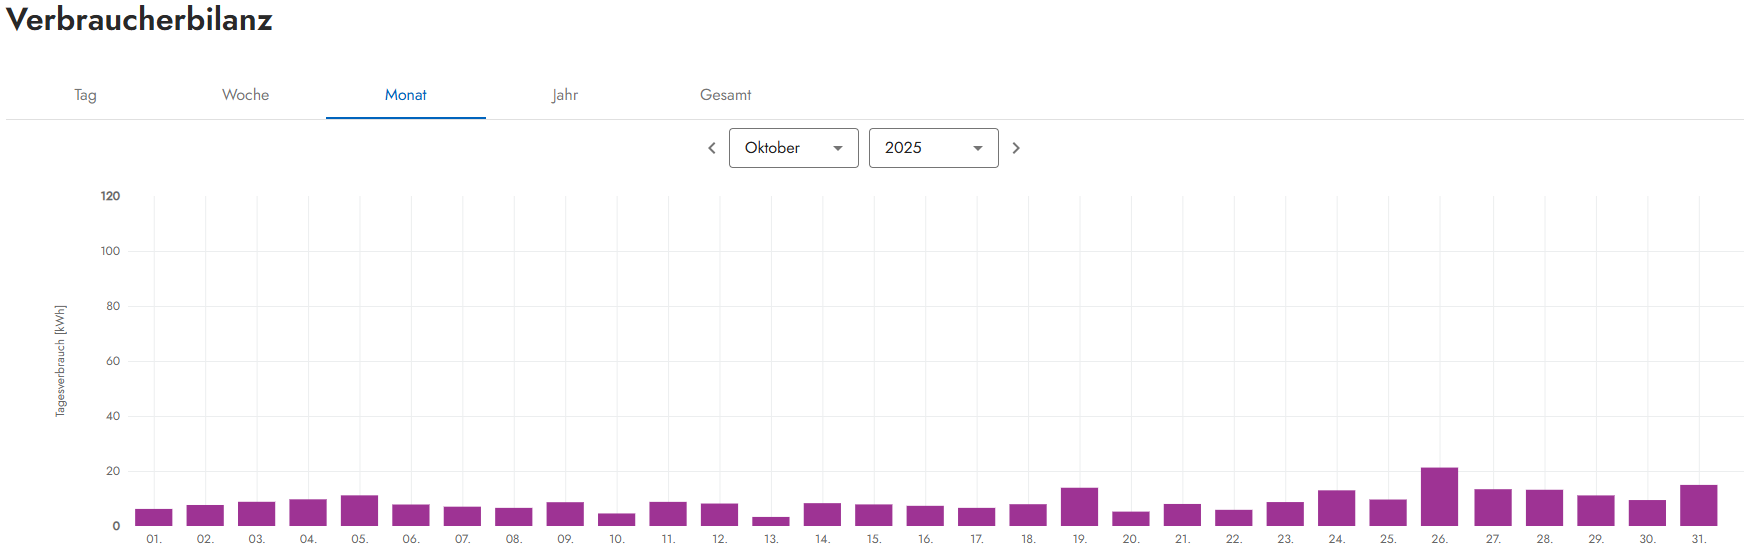Click the bar for day 19

click(1079, 507)
